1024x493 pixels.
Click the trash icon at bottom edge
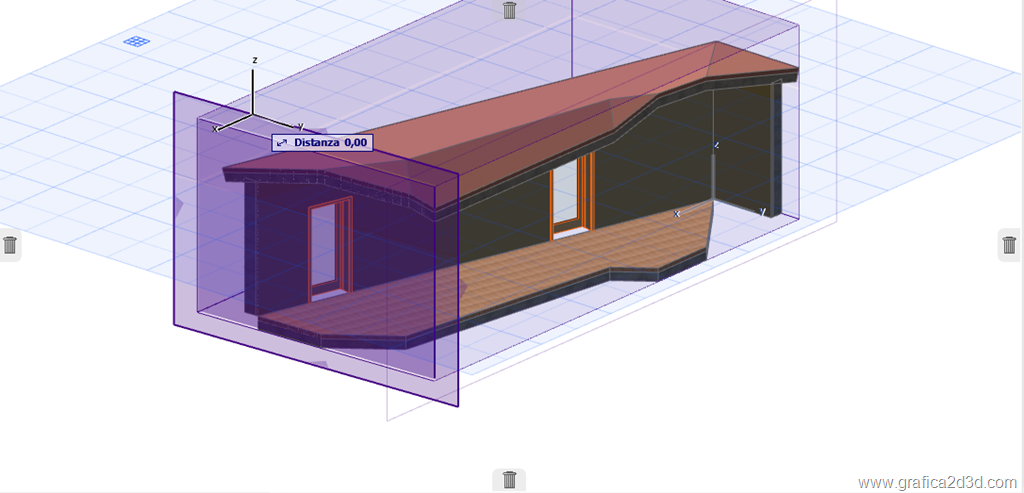(509, 480)
